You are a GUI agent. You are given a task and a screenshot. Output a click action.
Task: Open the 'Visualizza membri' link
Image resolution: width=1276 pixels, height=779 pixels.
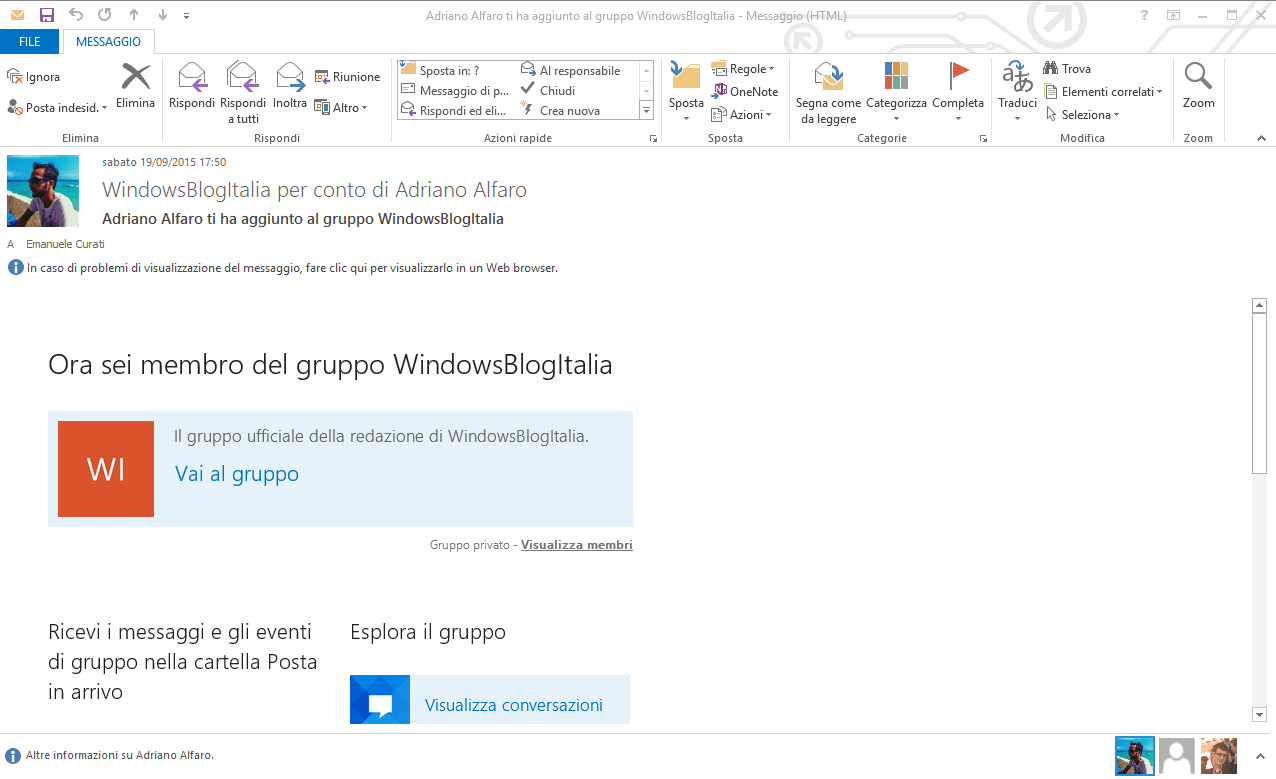point(577,545)
